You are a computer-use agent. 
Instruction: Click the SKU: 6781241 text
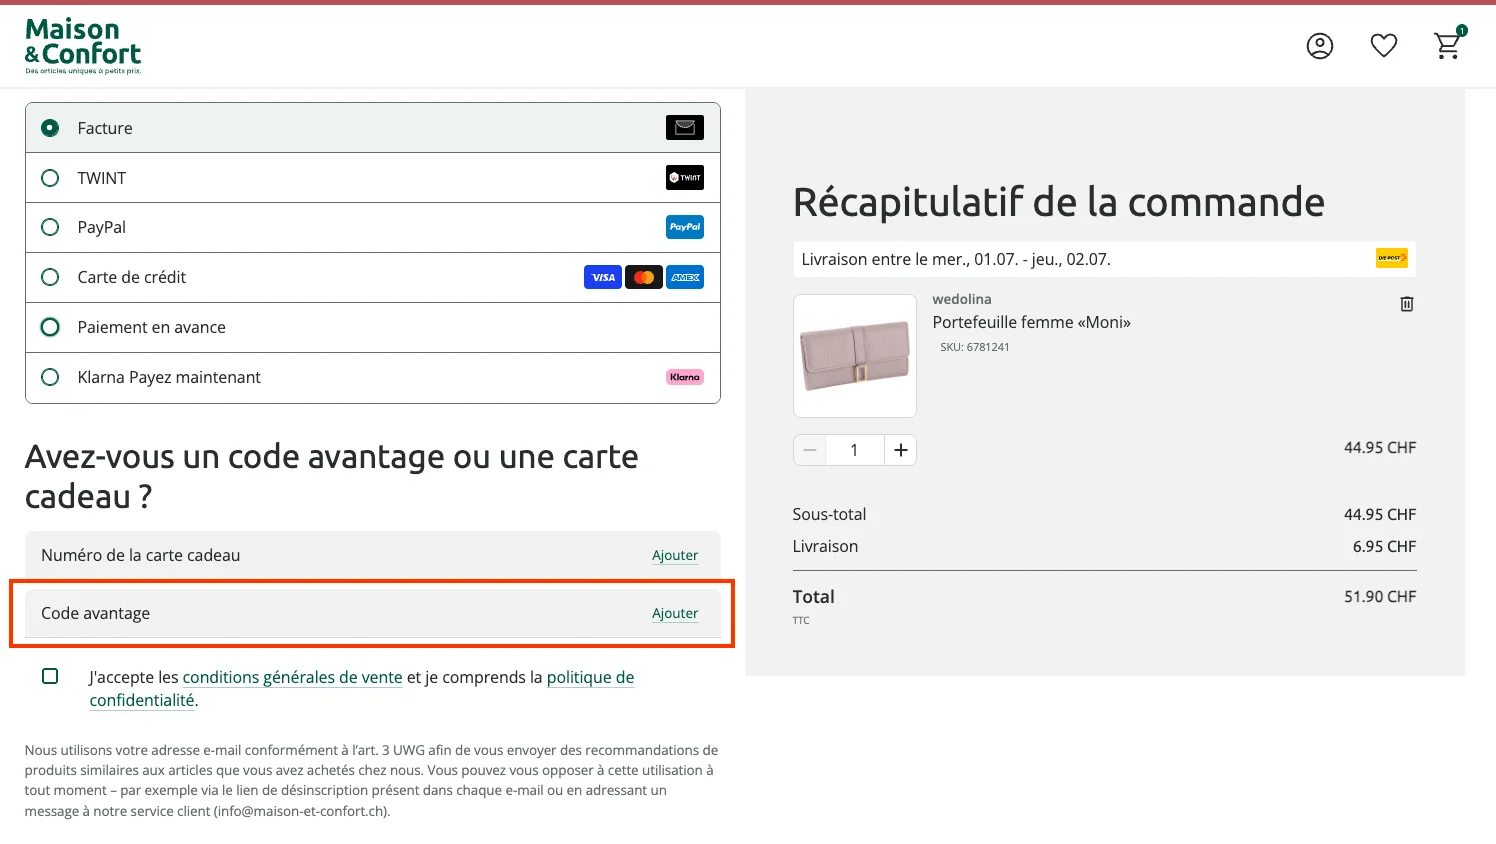[975, 347]
